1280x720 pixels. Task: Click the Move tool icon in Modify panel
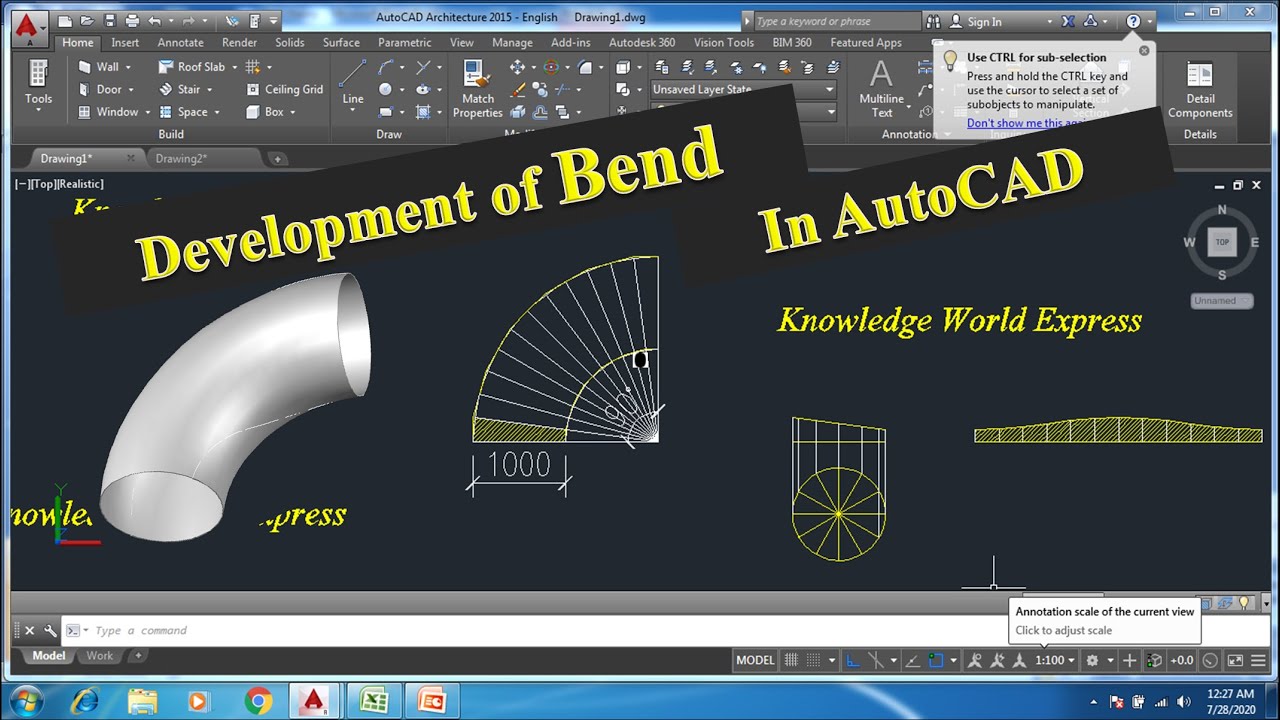pyautogui.click(x=517, y=67)
